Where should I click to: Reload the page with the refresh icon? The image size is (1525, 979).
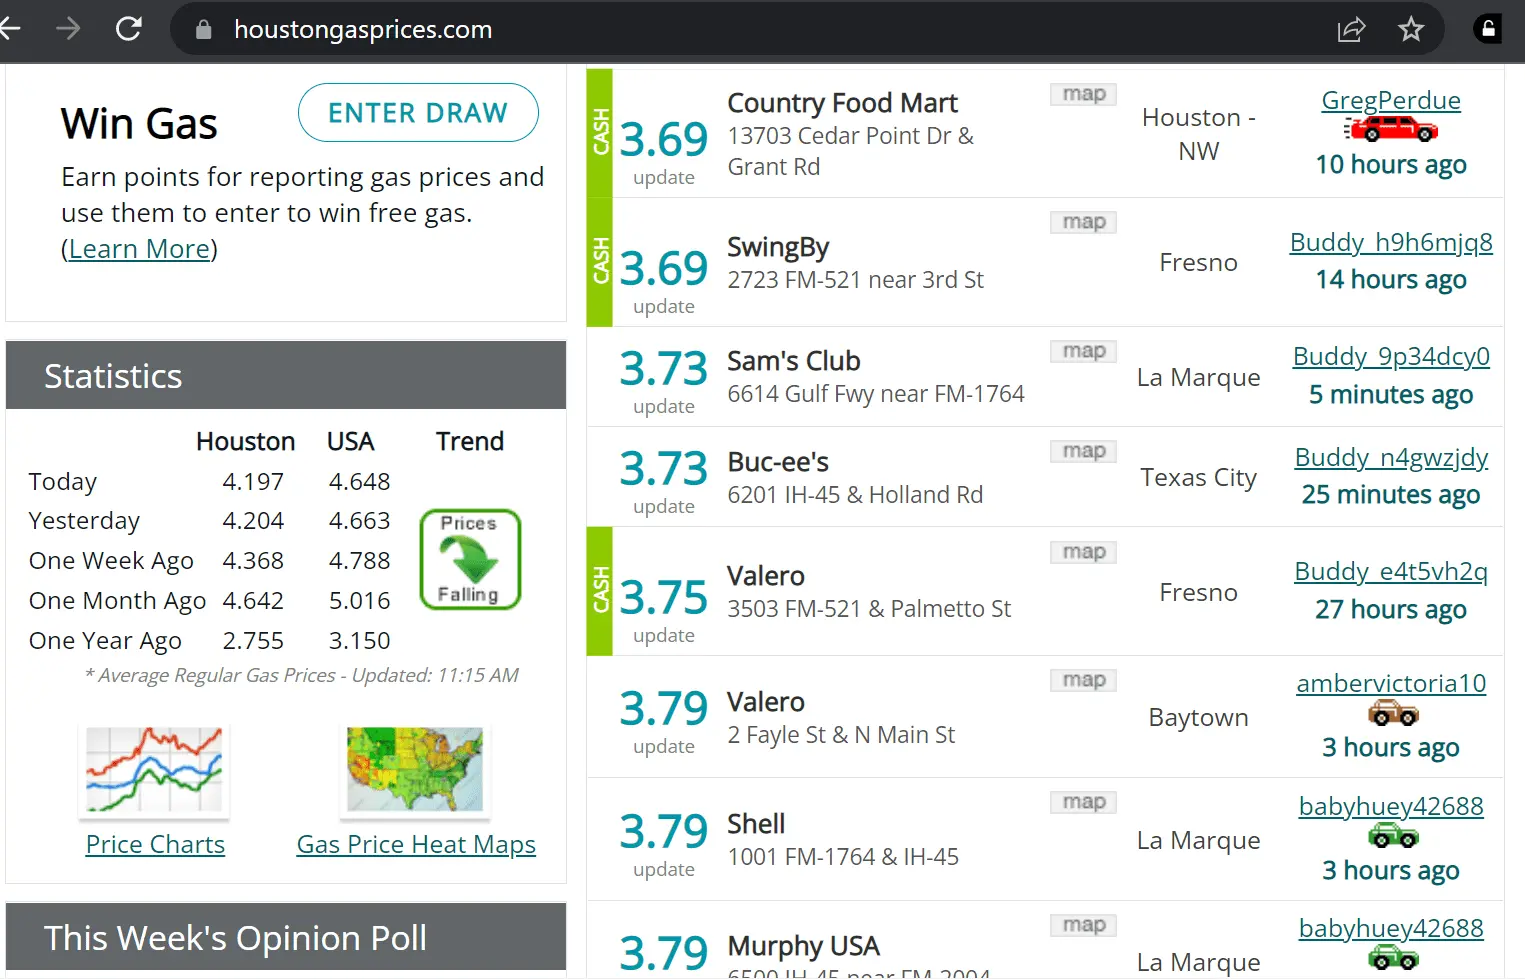click(129, 29)
